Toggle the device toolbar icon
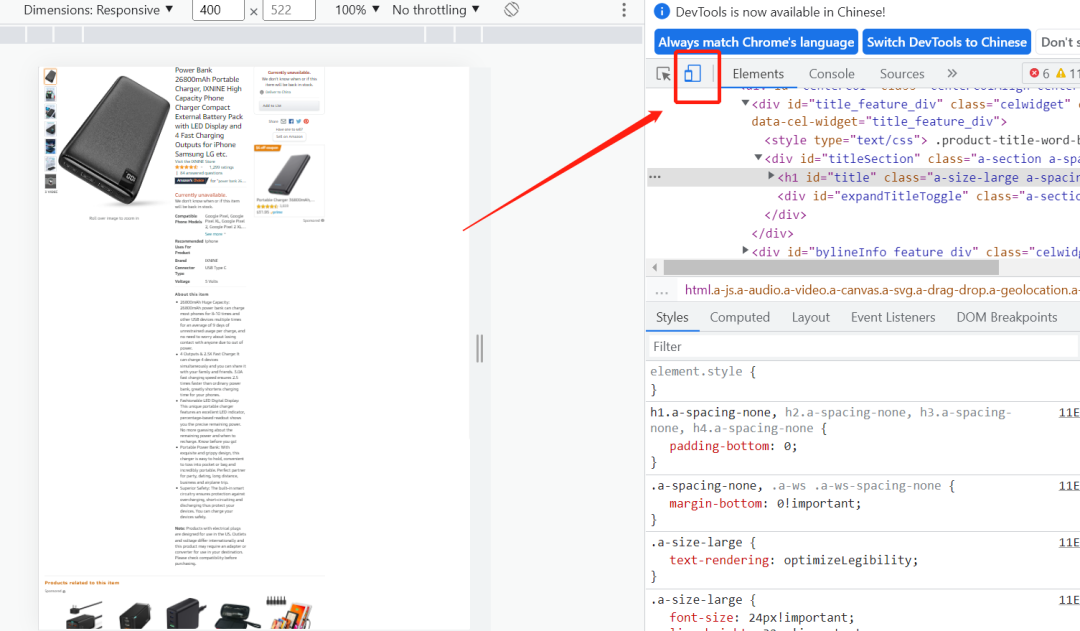The height and width of the screenshot is (631, 1080). (x=692, y=73)
